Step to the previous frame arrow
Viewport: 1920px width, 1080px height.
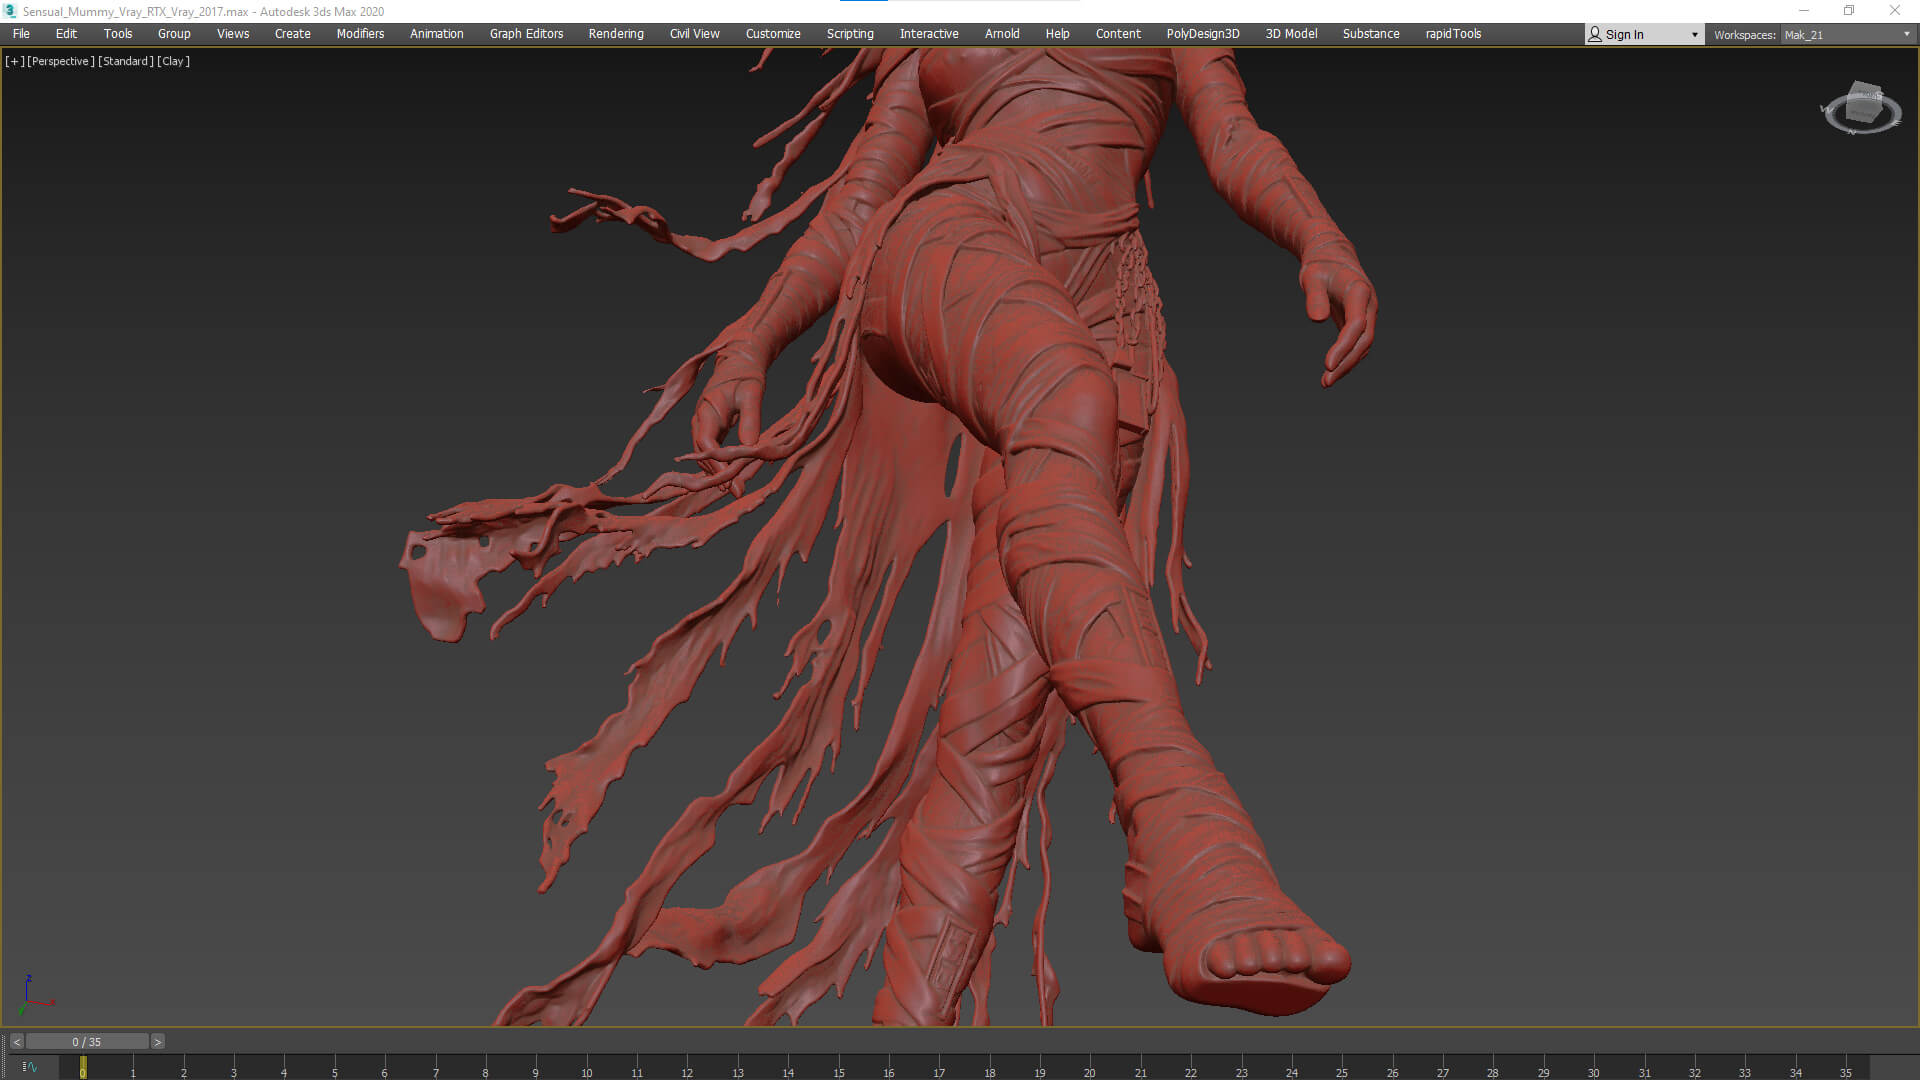pyautogui.click(x=16, y=1042)
